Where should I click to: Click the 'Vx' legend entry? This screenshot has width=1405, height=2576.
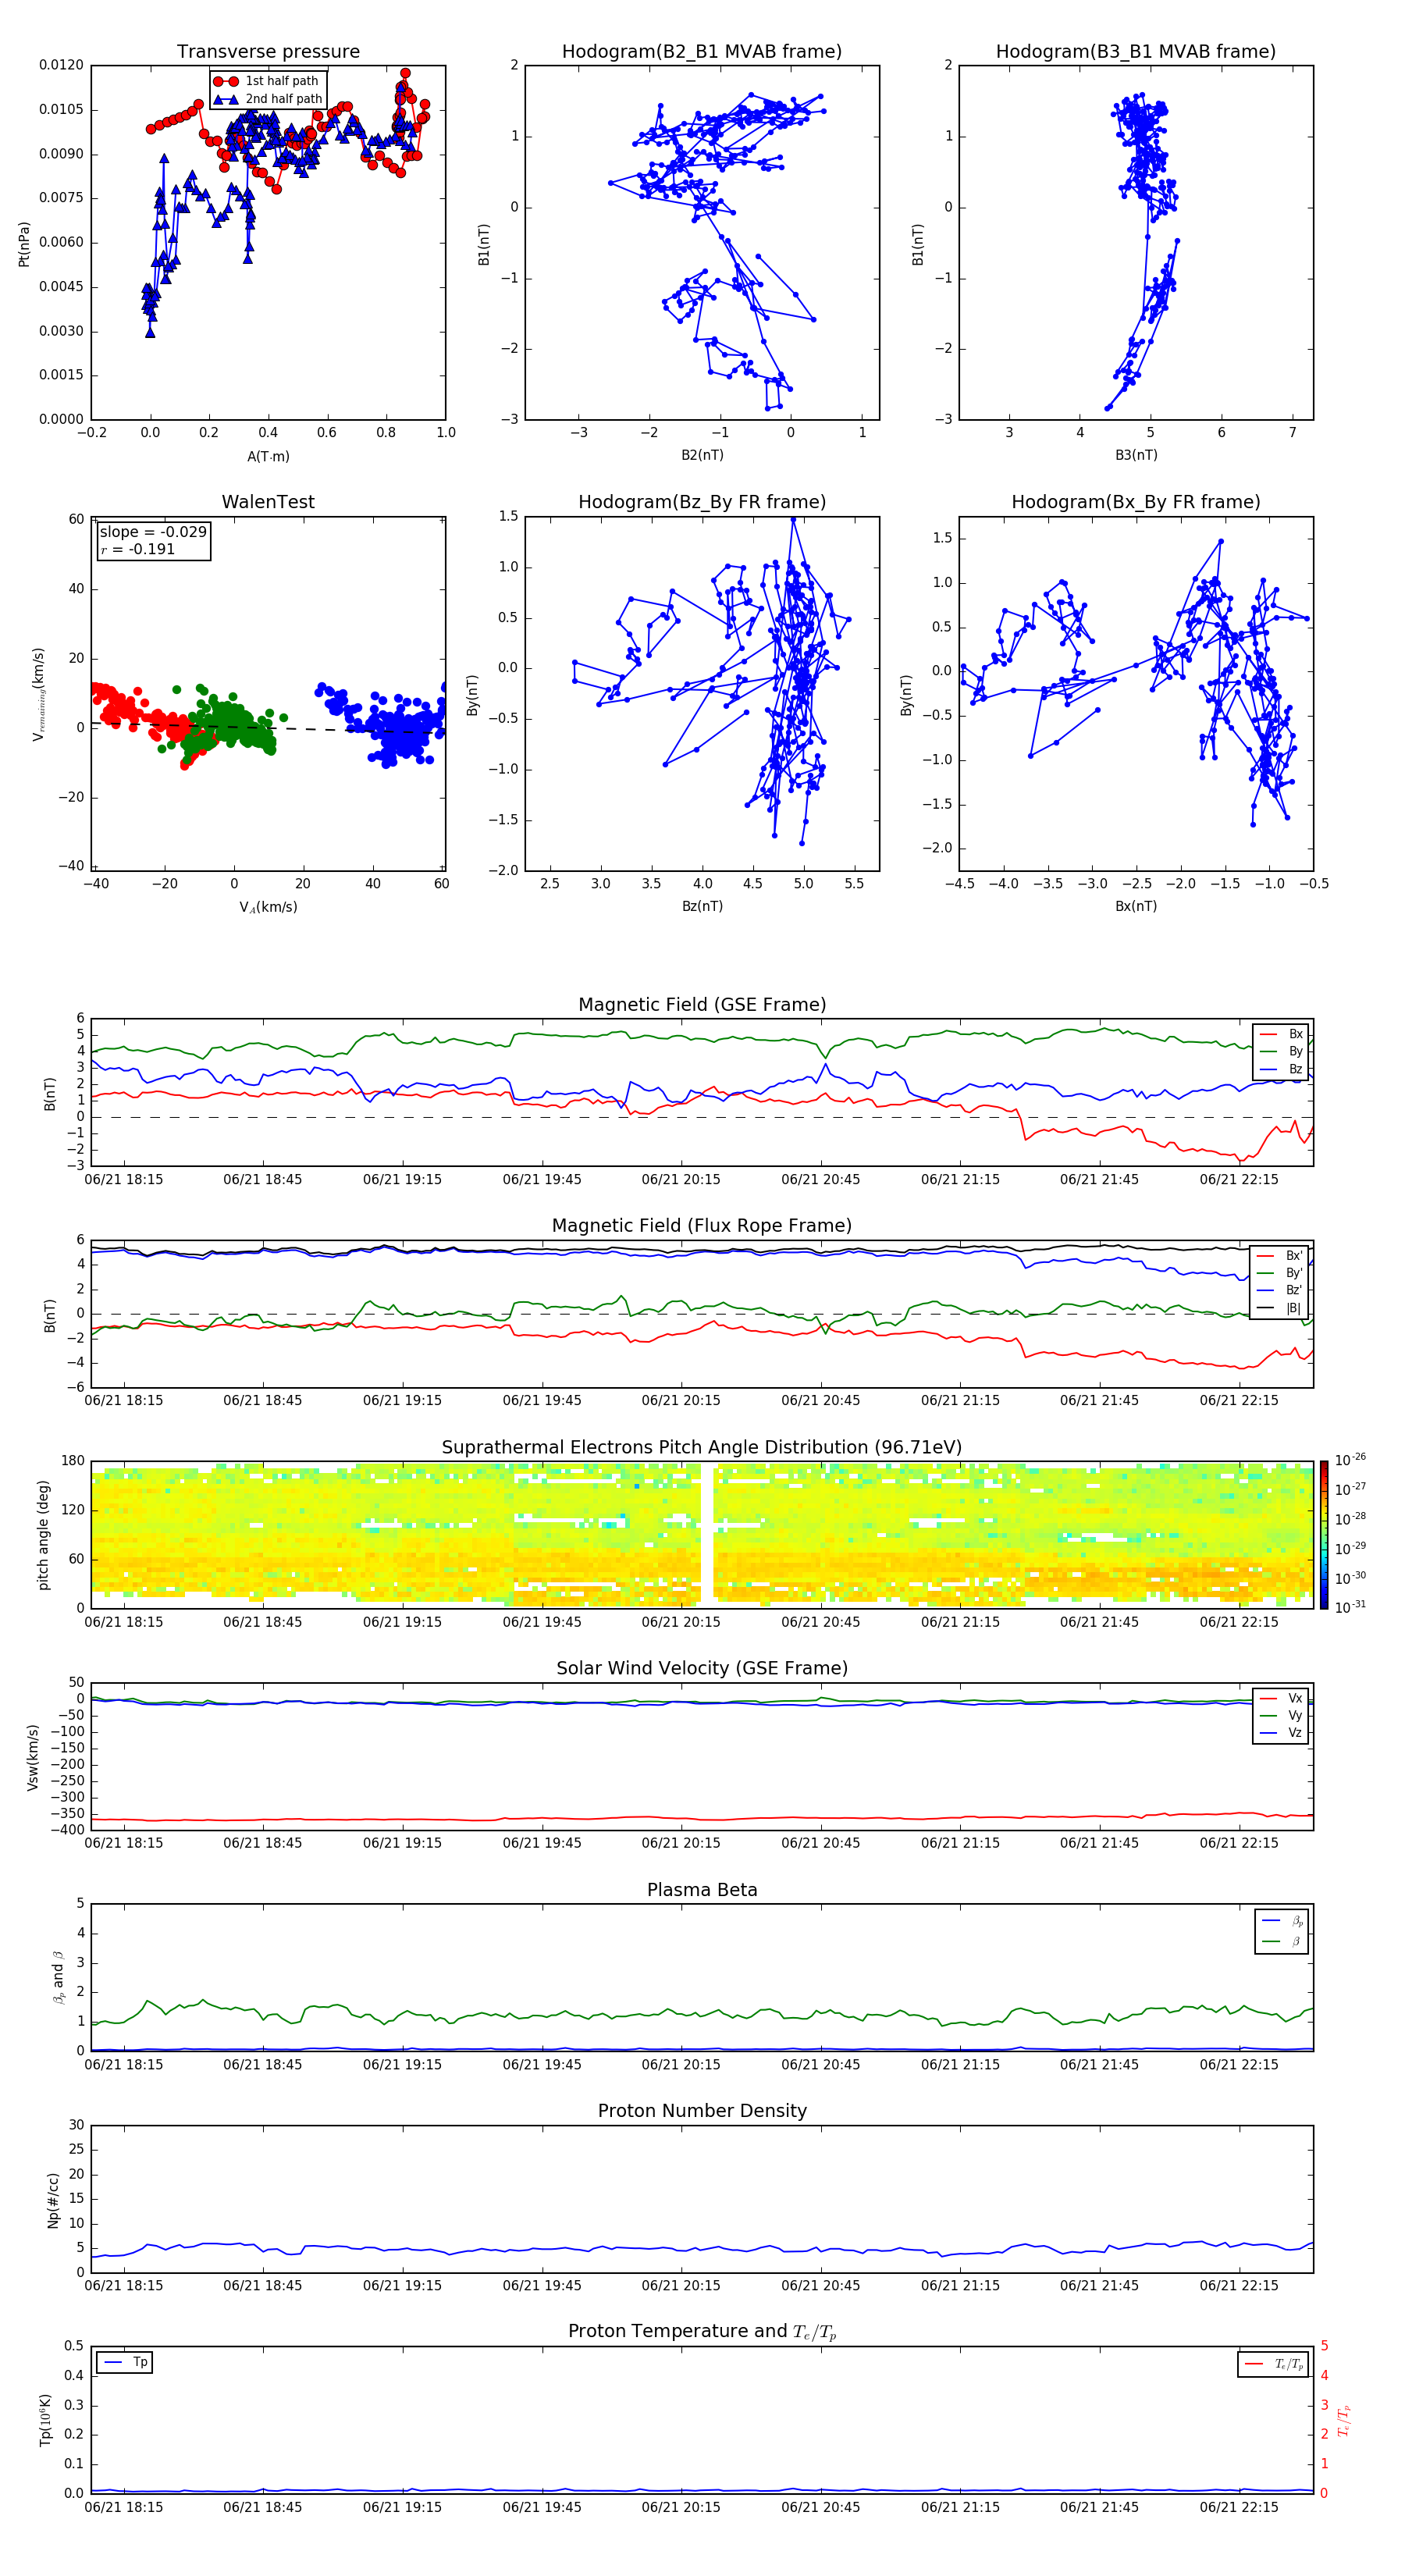coord(1282,1699)
